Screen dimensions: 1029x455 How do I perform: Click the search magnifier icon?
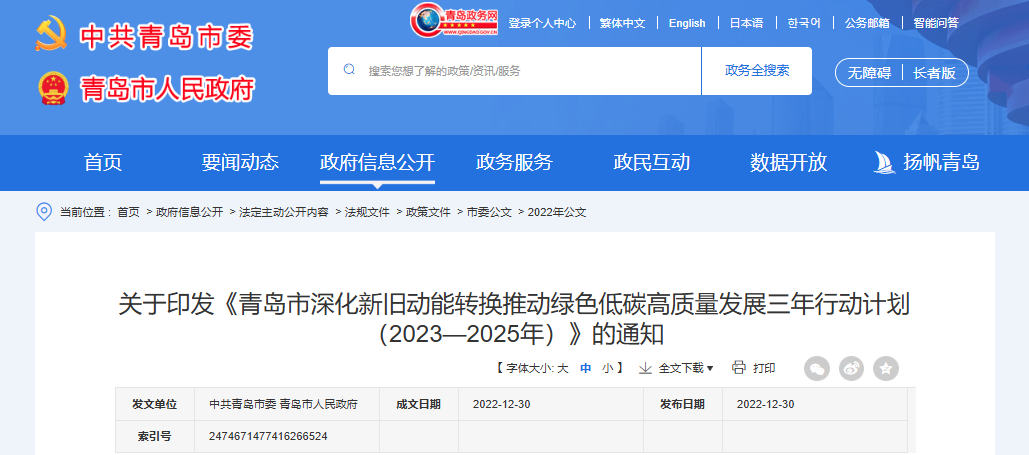coord(349,70)
